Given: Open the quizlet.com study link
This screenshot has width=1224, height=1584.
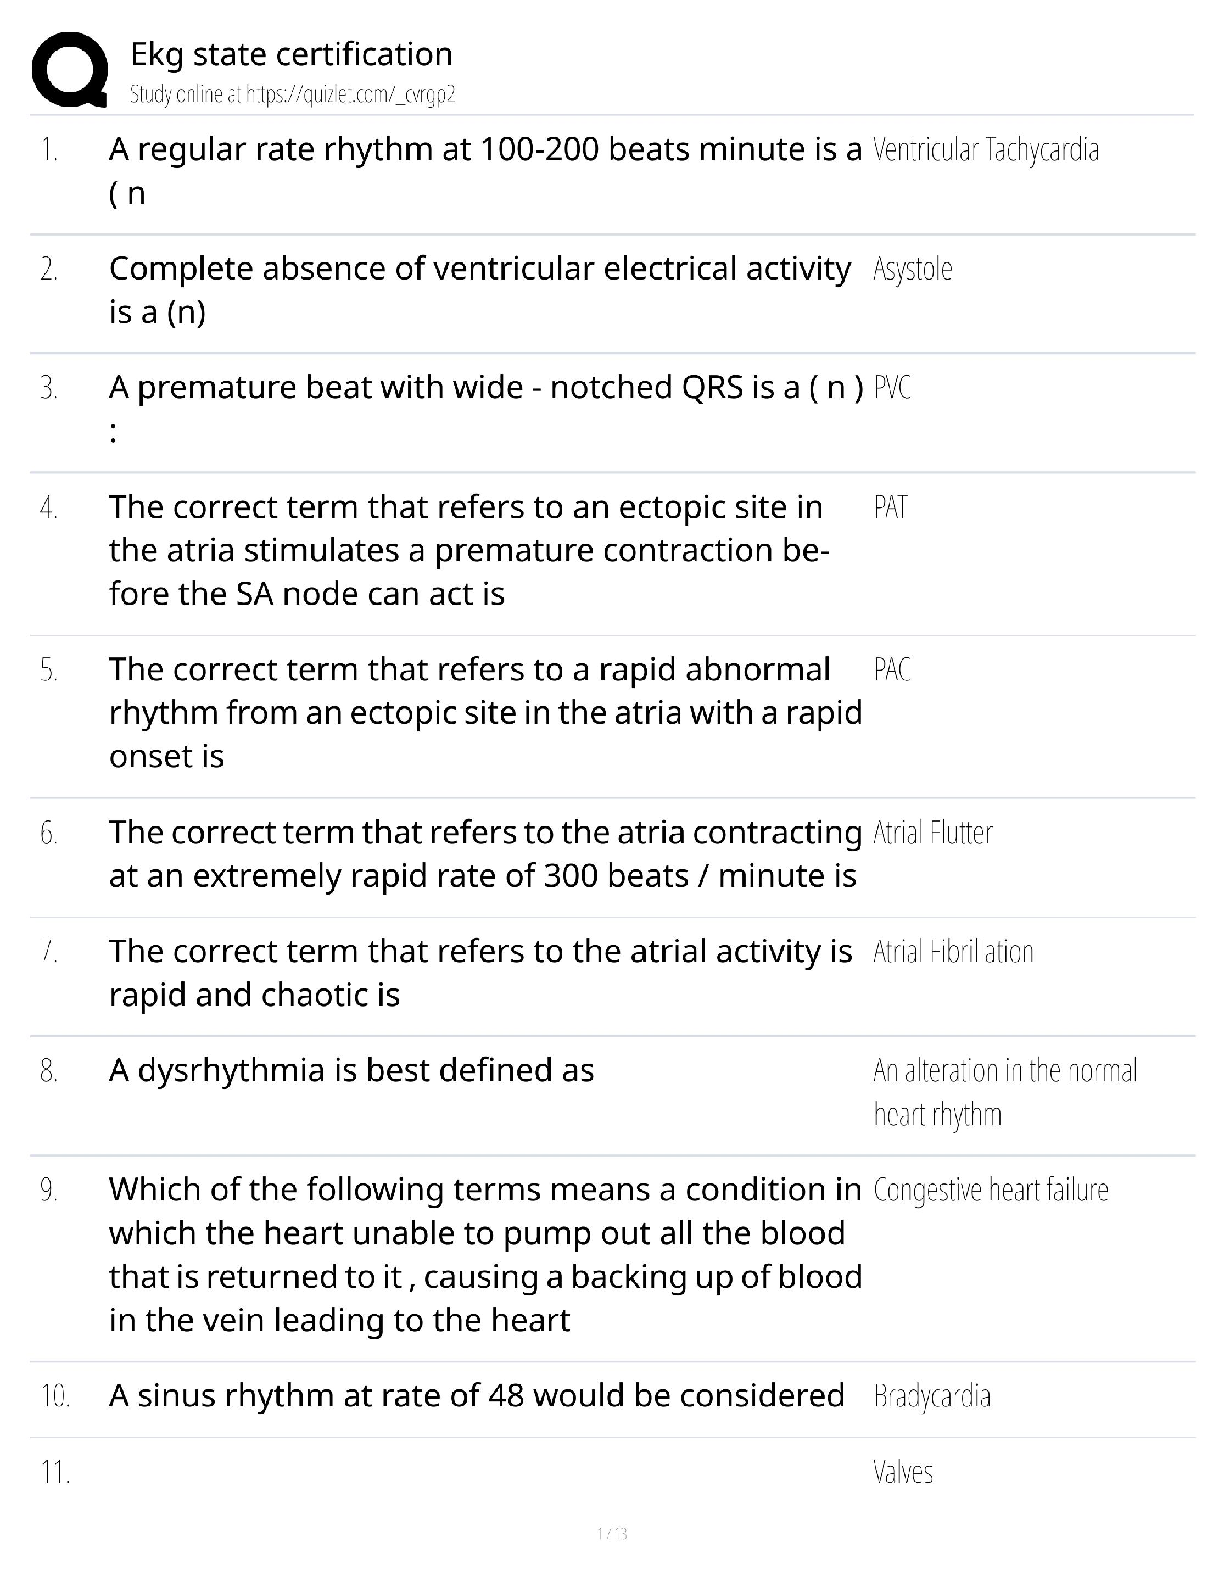Looking at the screenshot, I should click(x=293, y=95).
